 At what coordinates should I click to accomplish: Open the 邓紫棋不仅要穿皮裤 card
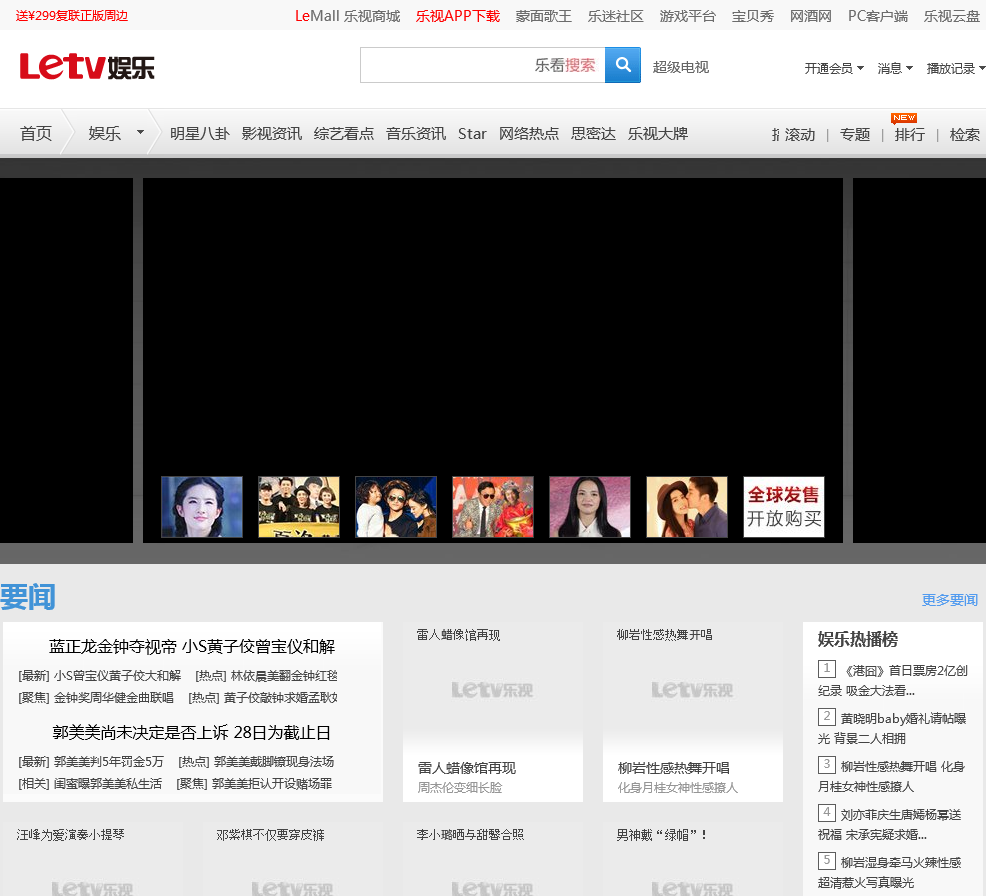[x=293, y=859]
